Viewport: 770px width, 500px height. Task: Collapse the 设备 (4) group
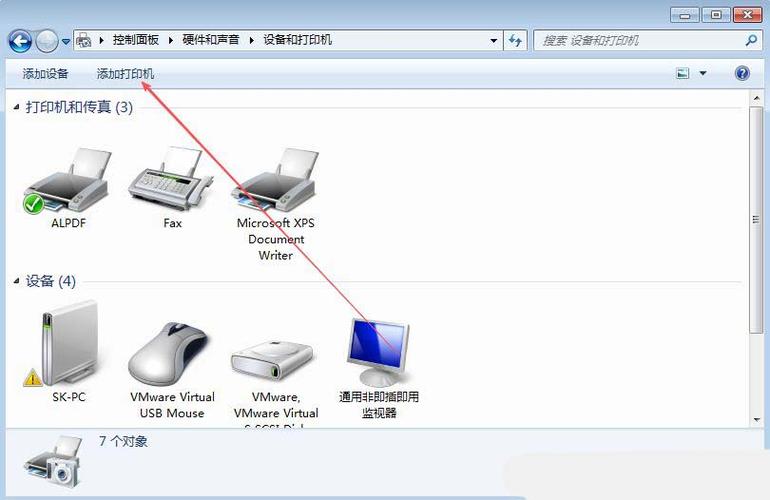16,280
